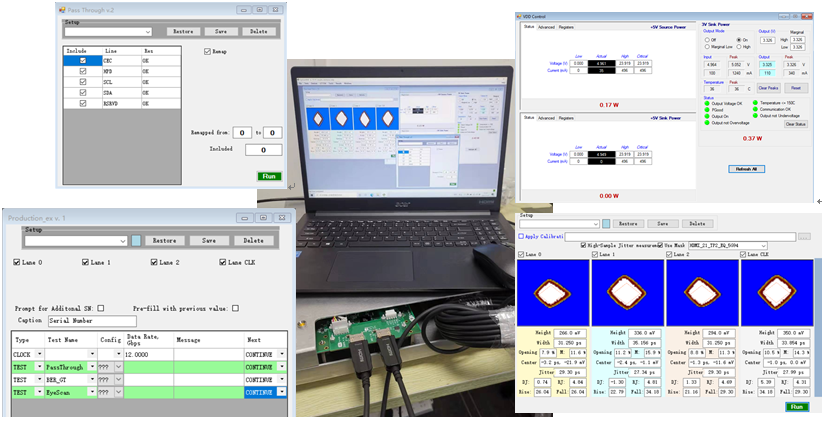Switch to Advanced tab in source power panel
This screenshot has height=422, width=822.
(x=546, y=27)
